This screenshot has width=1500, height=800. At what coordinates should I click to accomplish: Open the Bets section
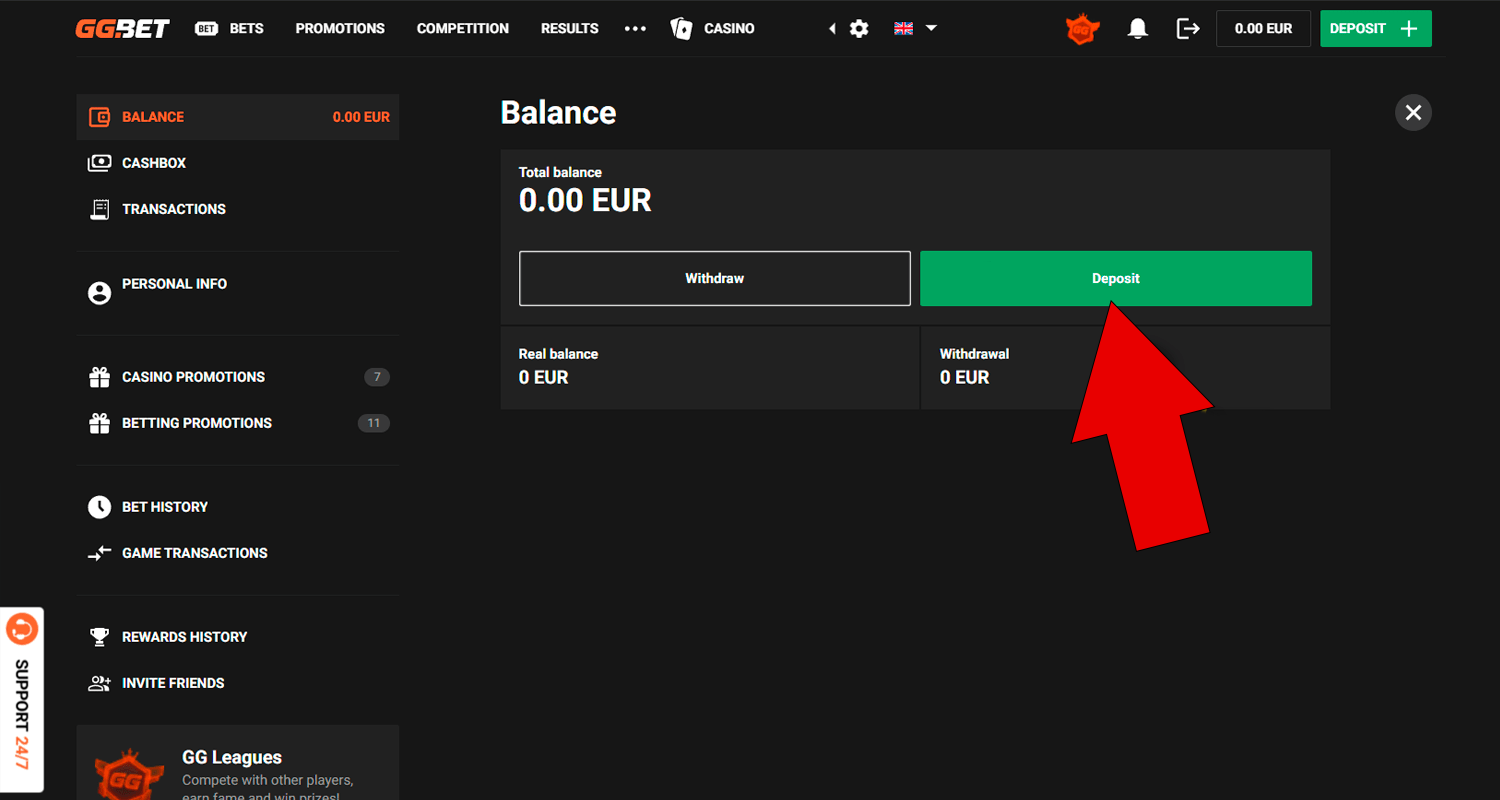[x=230, y=28]
